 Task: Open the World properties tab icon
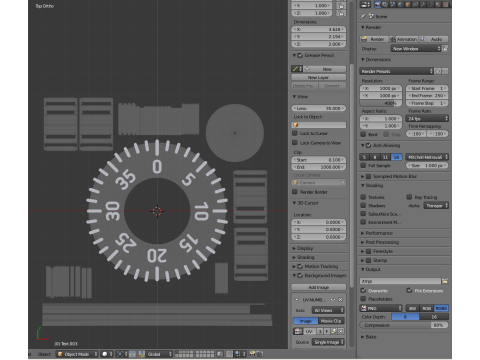[x=400, y=4]
